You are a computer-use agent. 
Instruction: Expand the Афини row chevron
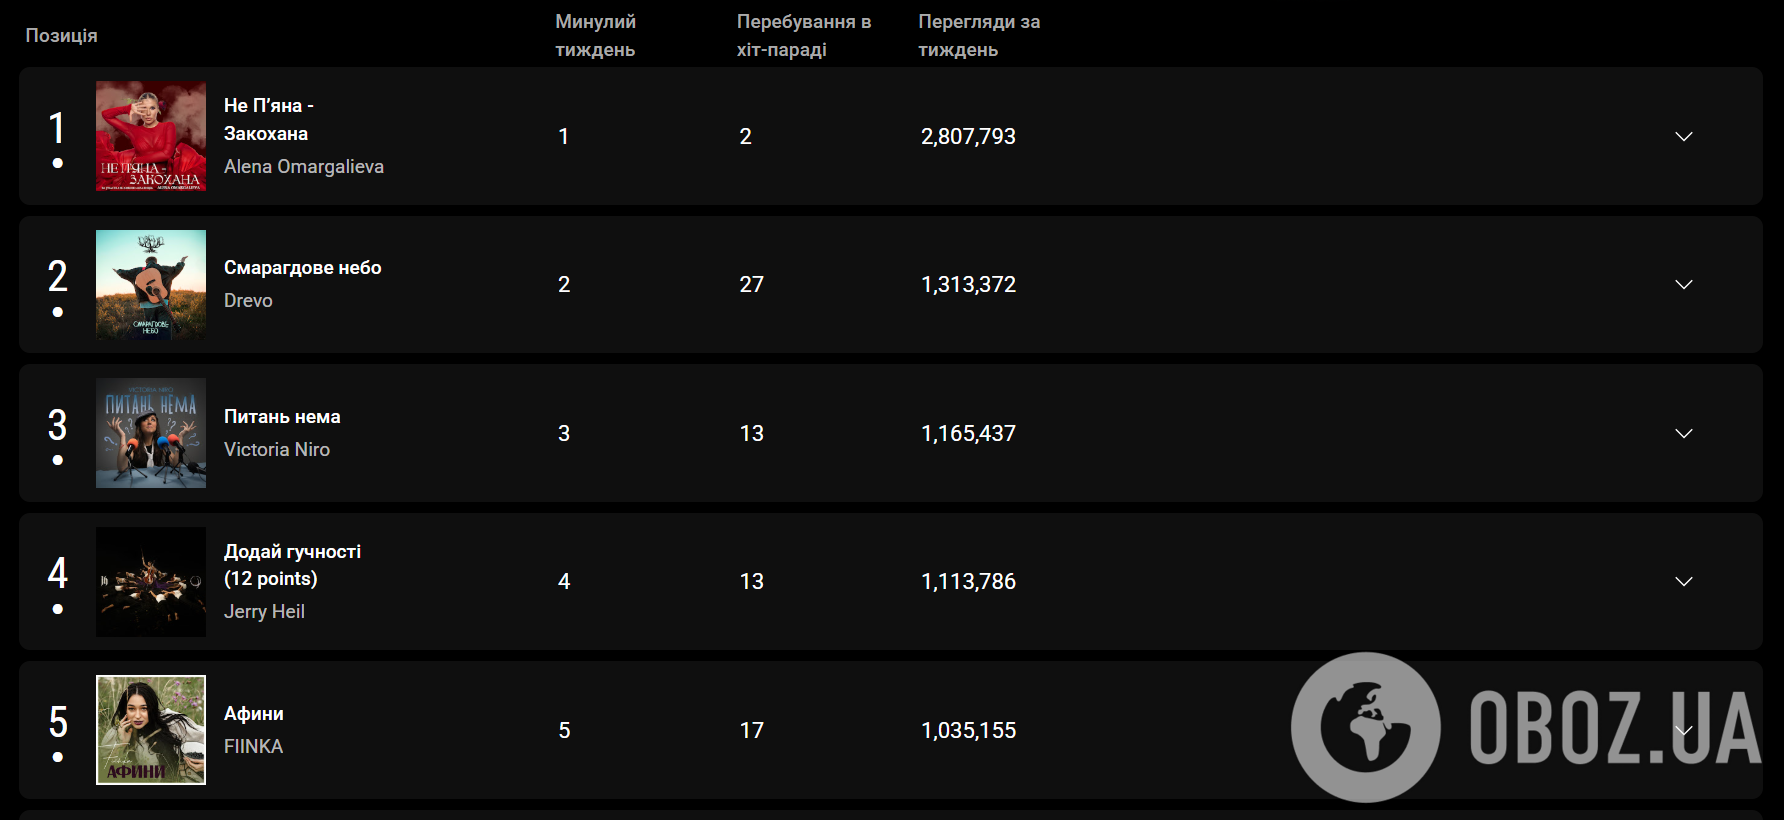[x=1683, y=730]
